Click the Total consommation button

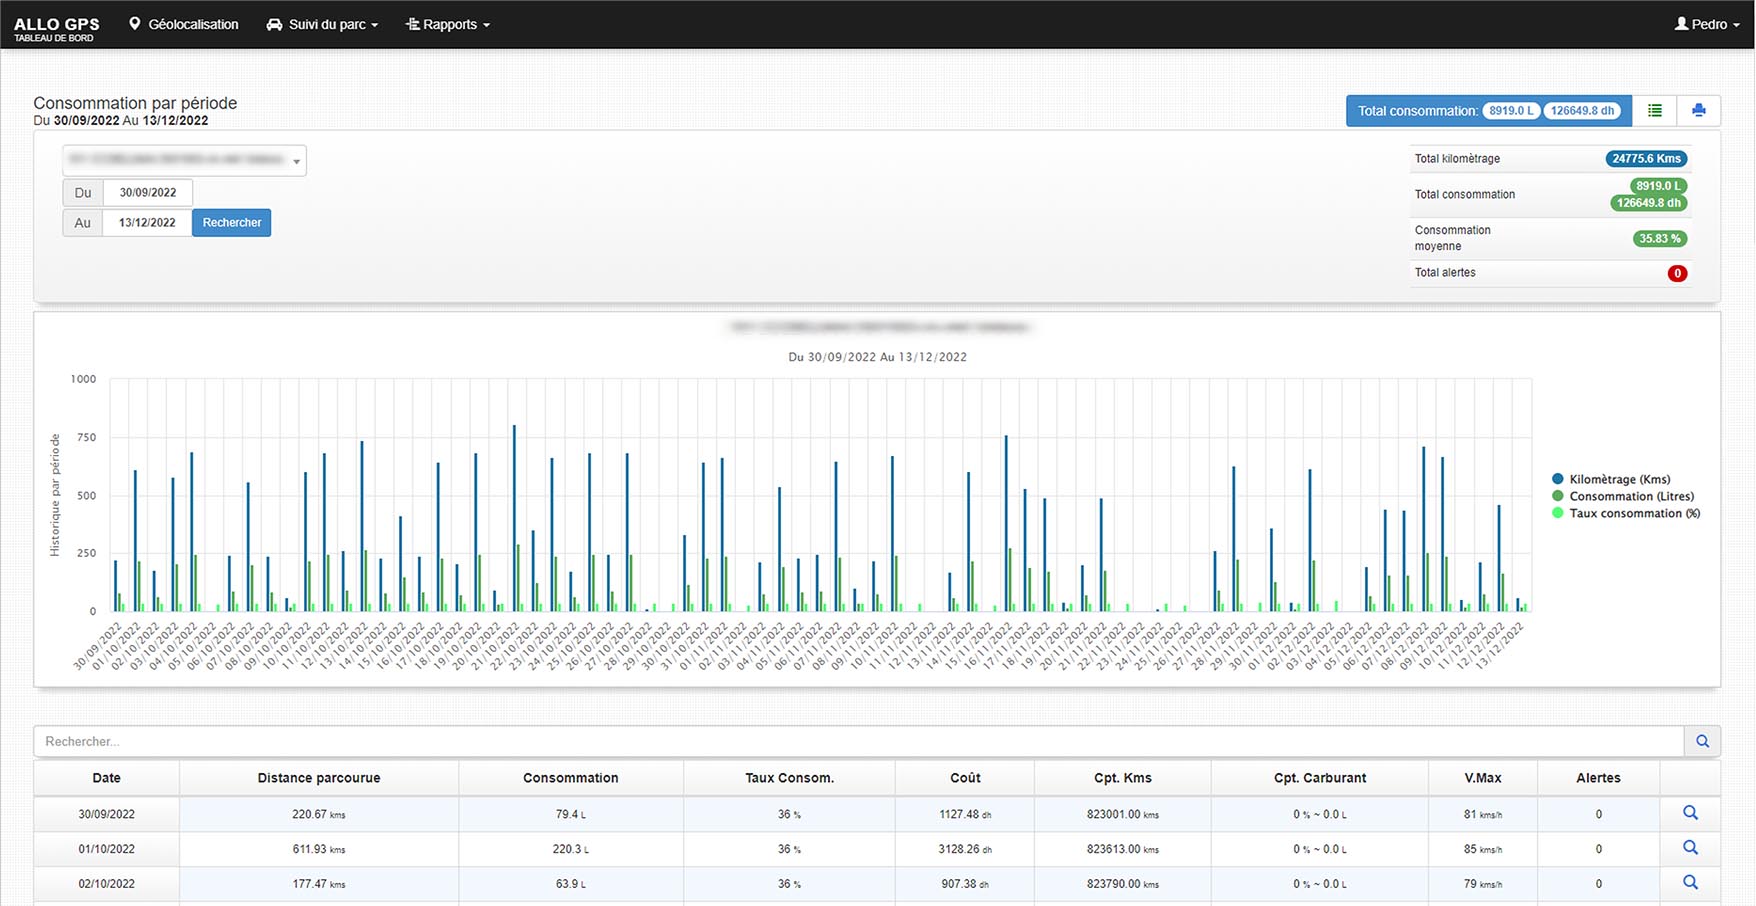coord(1488,111)
